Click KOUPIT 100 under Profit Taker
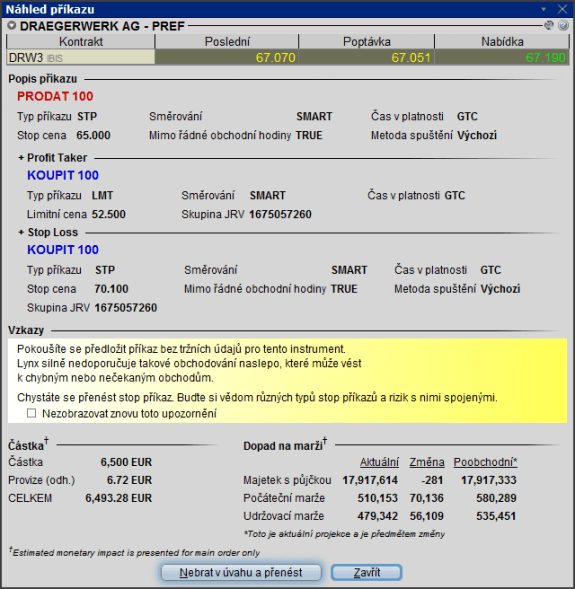Viewport: 575px width, 589px height. coord(63,175)
